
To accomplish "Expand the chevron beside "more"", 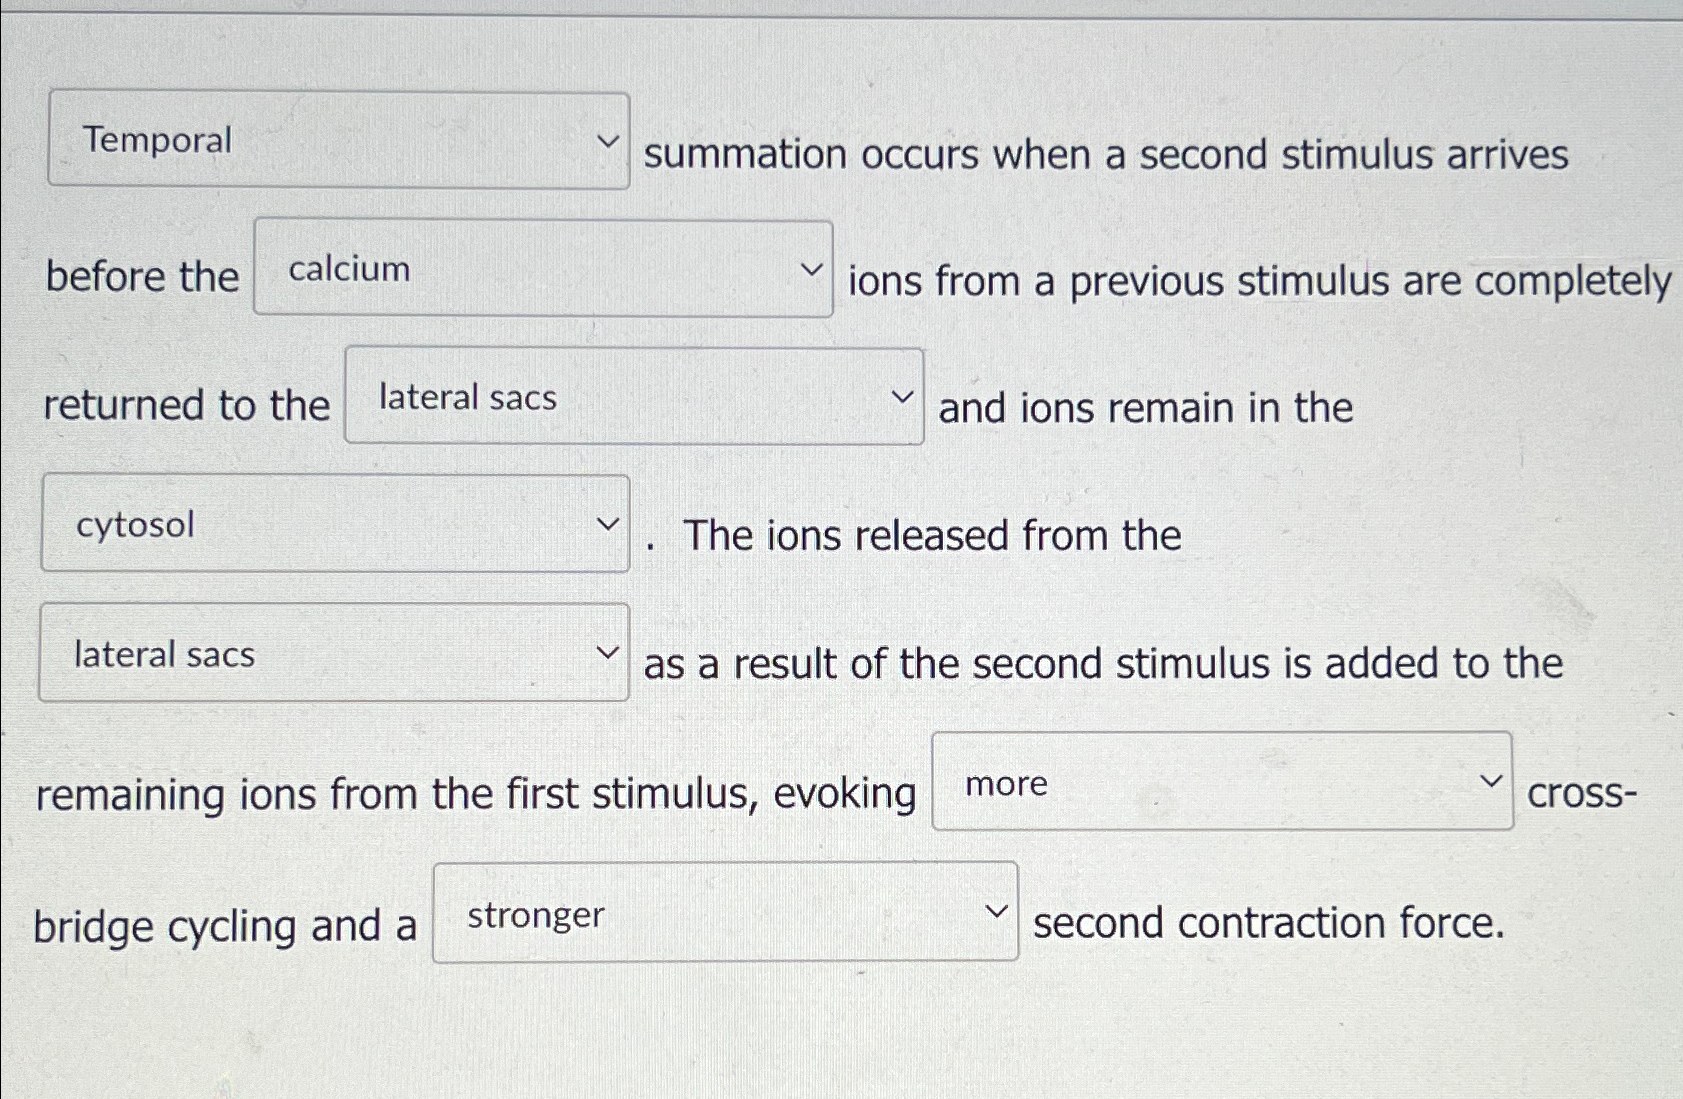I will point(1490,781).
